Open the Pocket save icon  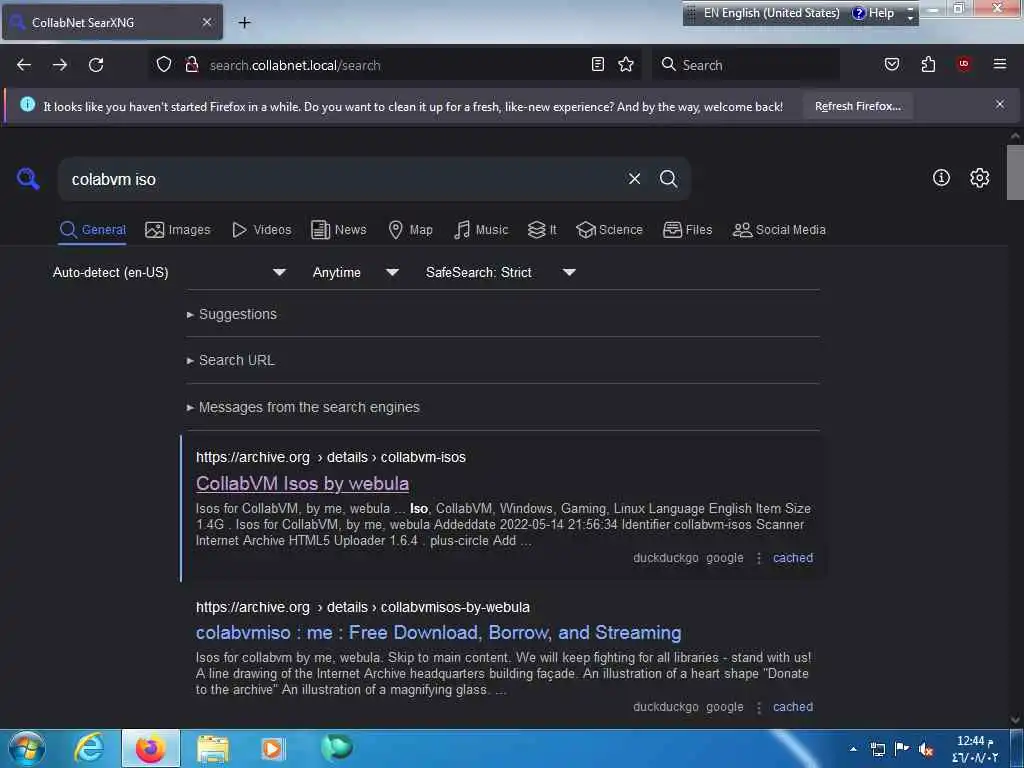(892, 64)
